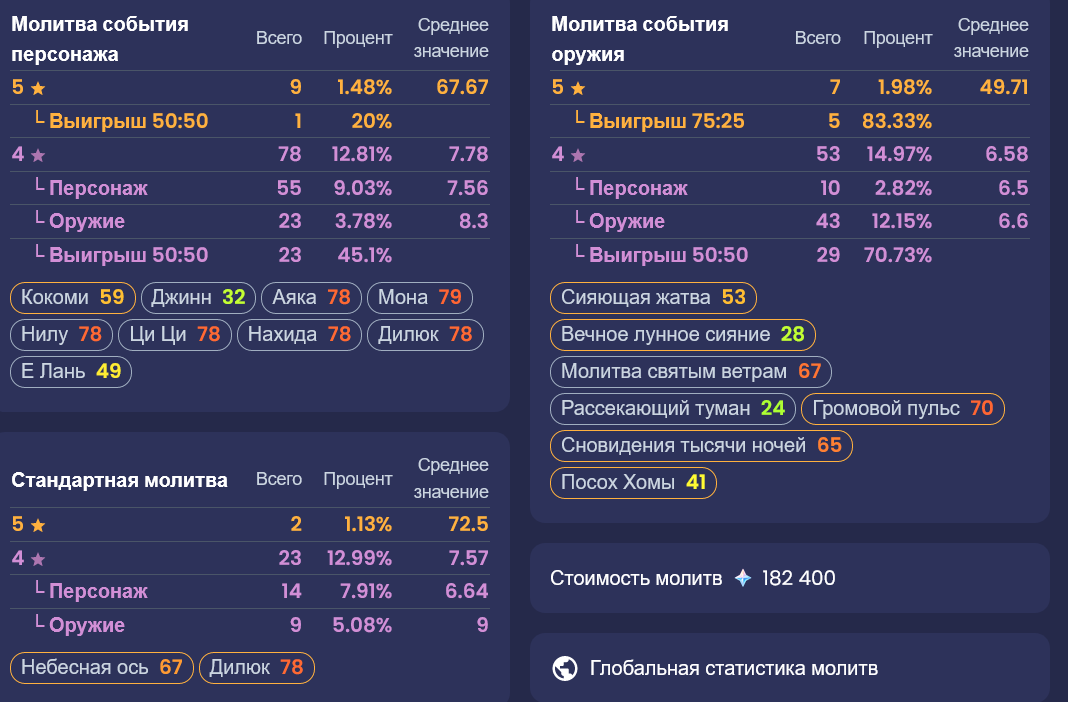Click the globe icon beside Глобальная статистика молитв
Viewport: 1068px width, 702px height.
coord(565,668)
